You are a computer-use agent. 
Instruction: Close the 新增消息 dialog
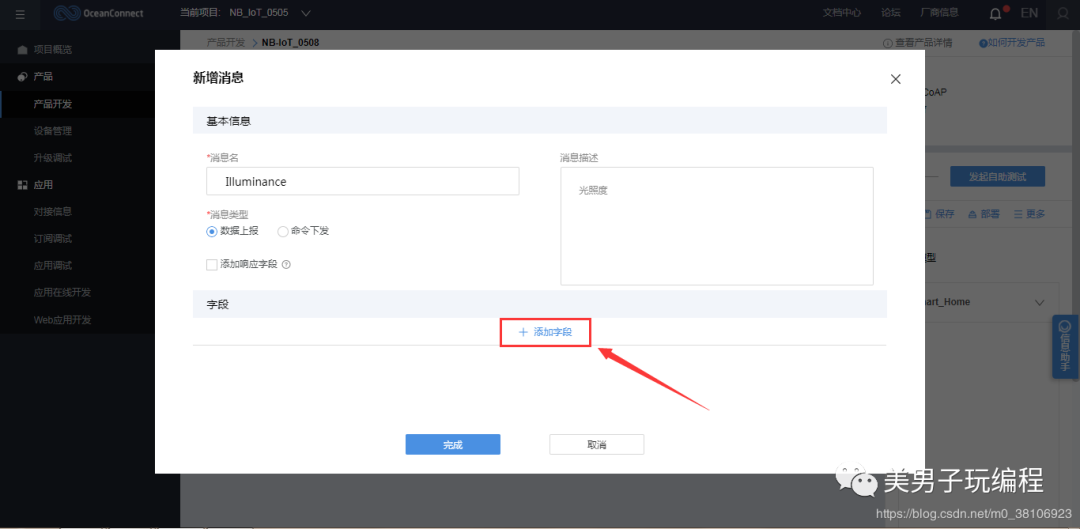pos(895,79)
